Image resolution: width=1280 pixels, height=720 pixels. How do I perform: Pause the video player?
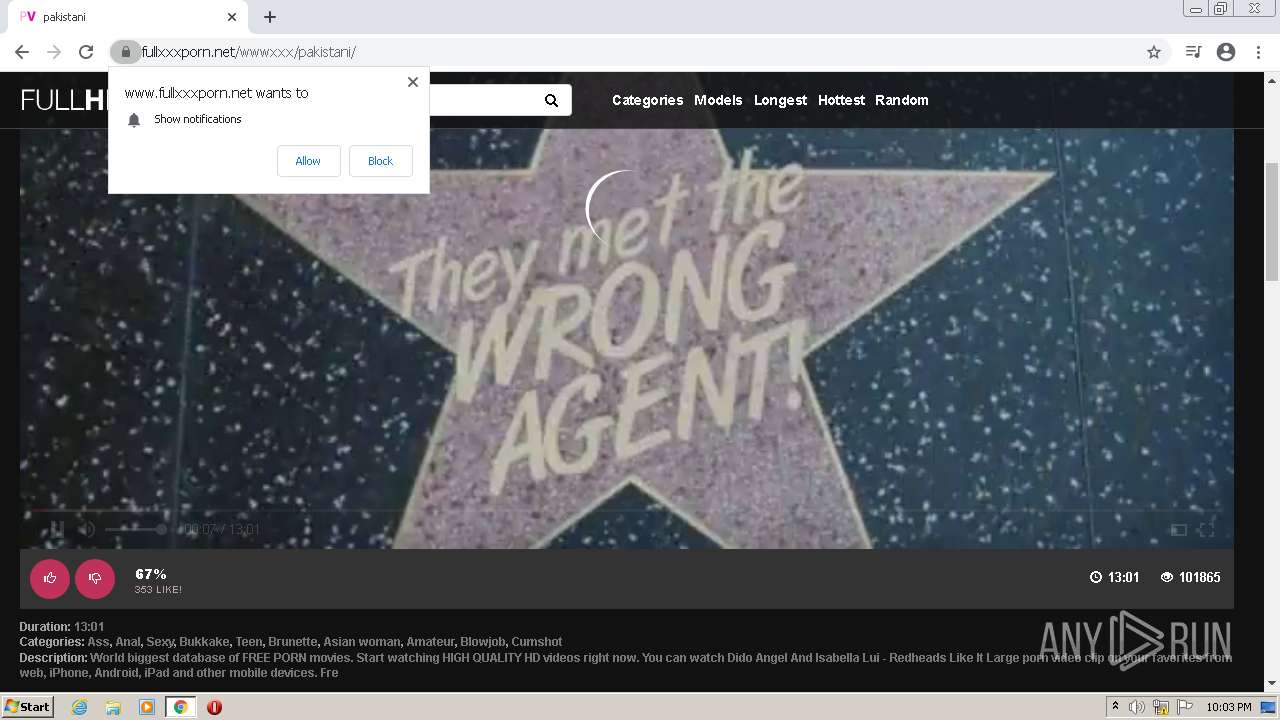[x=57, y=529]
